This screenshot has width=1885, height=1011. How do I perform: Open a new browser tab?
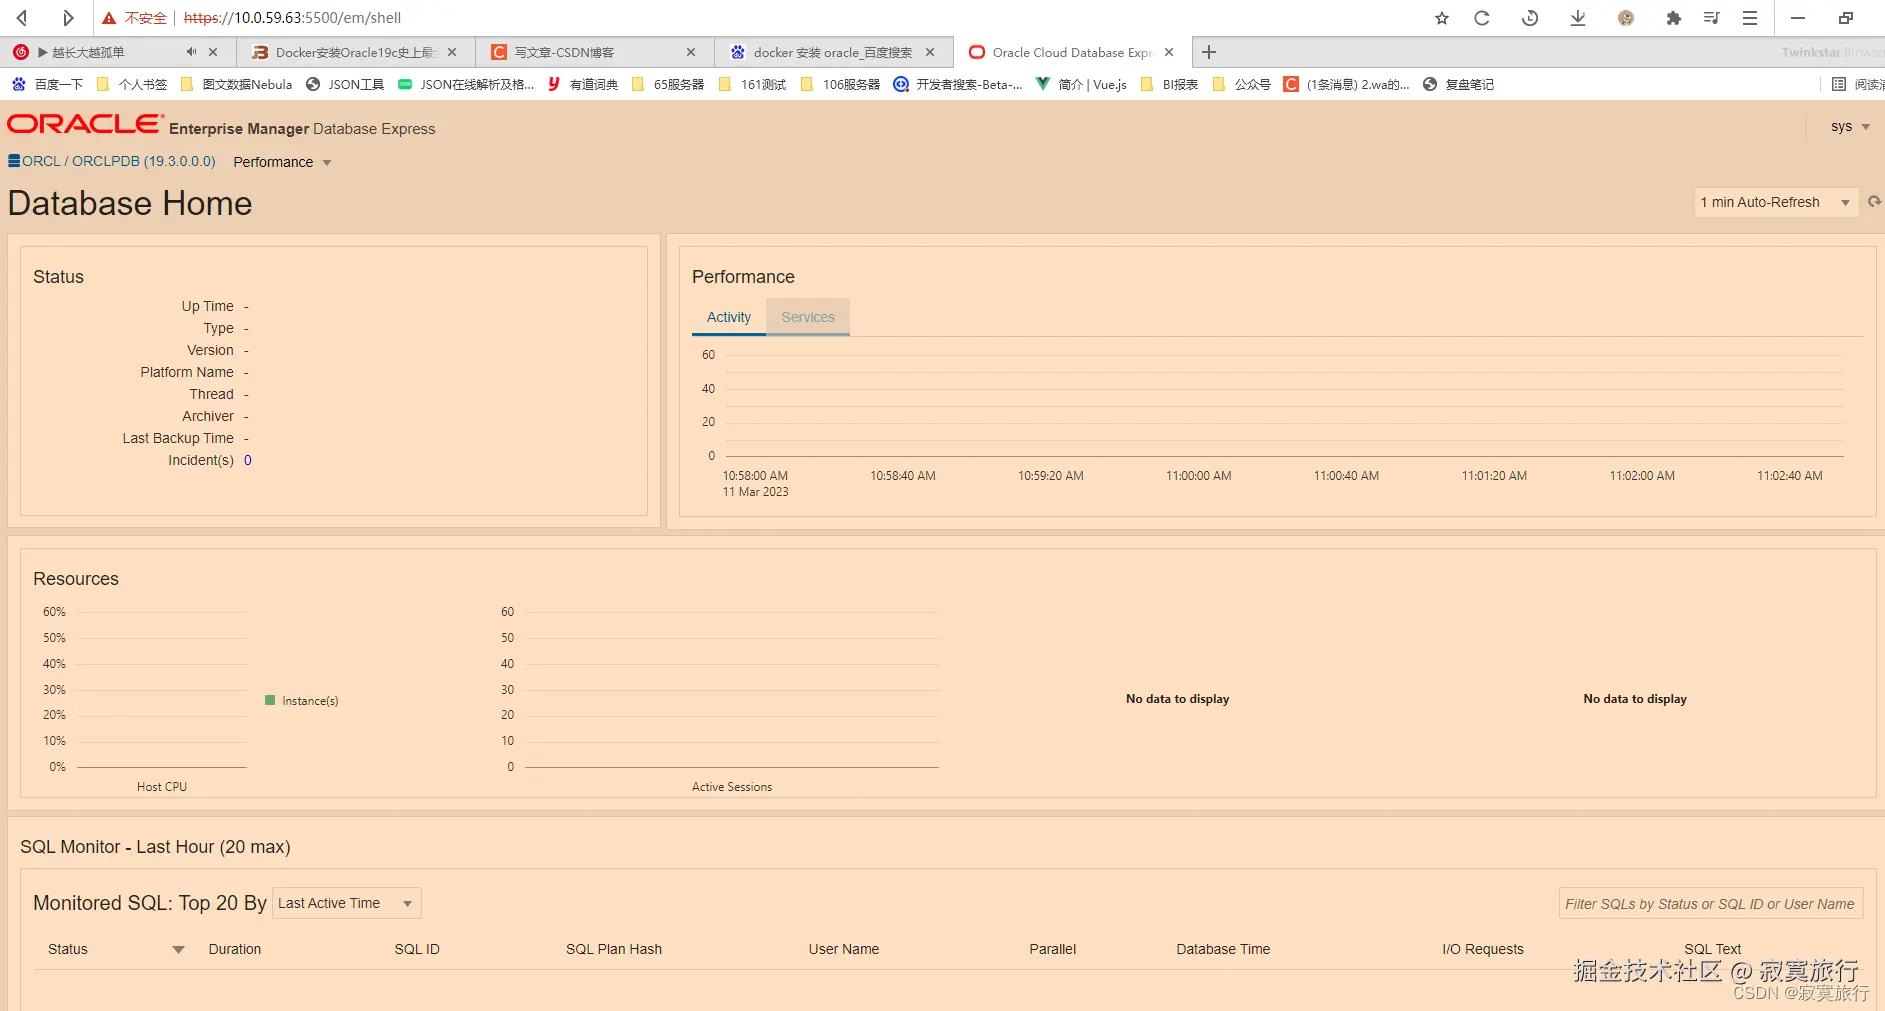(x=1209, y=52)
